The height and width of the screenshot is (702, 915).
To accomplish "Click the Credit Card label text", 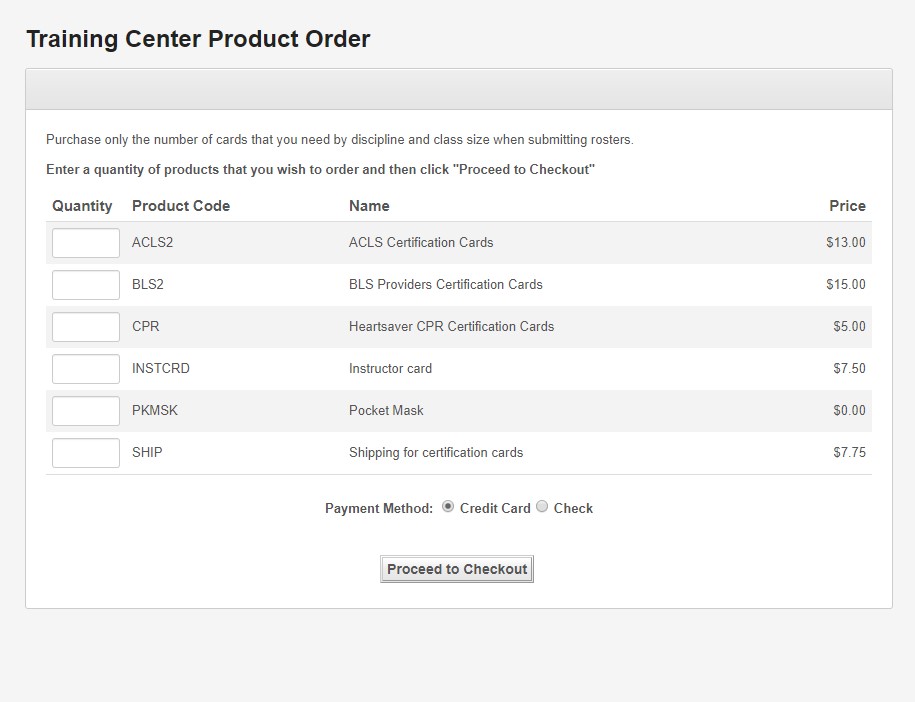I will coord(495,508).
